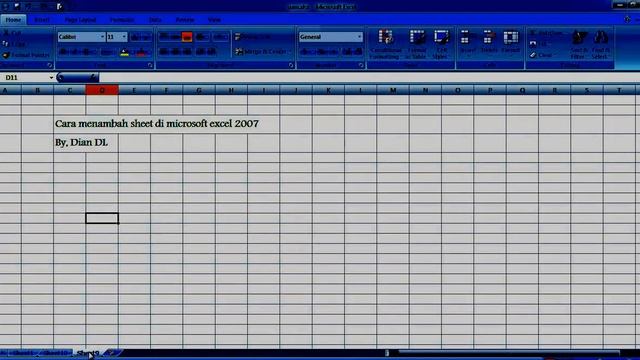Image resolution: width=640 pixels, height=360 pixels.
Task: Insert cells using the Insert button
Action: pos(467,42)
